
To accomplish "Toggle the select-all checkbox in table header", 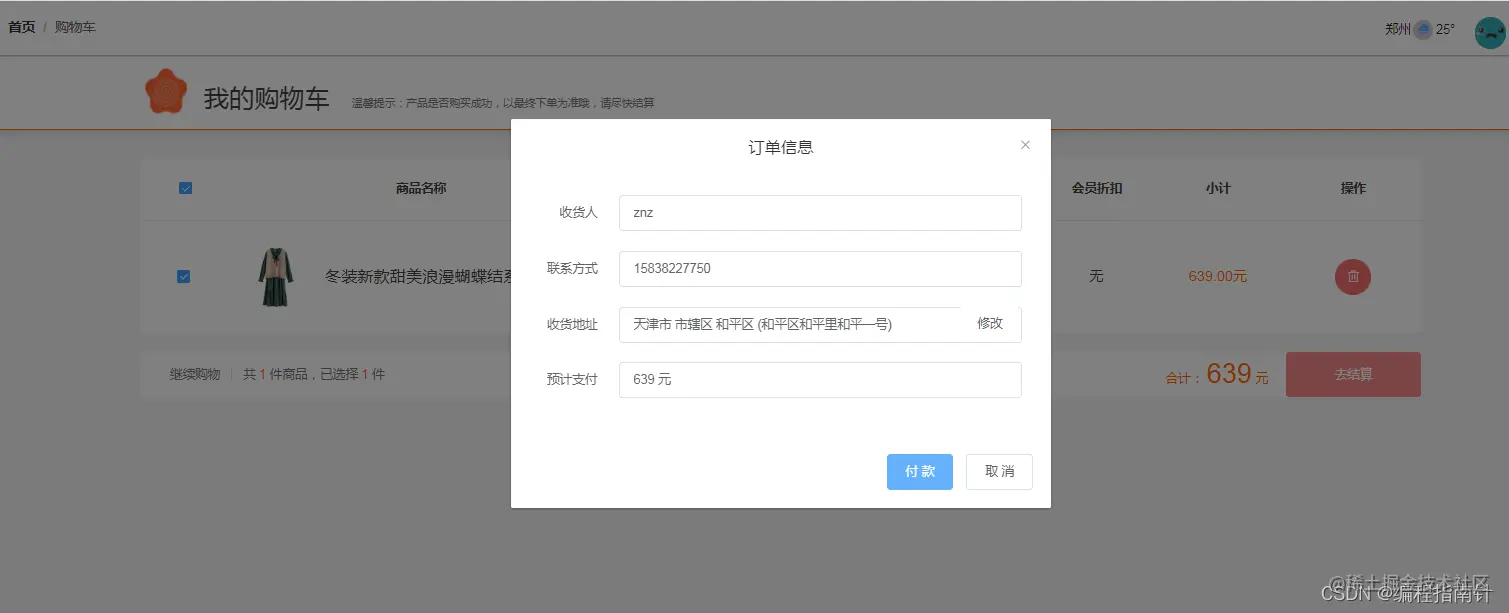I will 185,188.
